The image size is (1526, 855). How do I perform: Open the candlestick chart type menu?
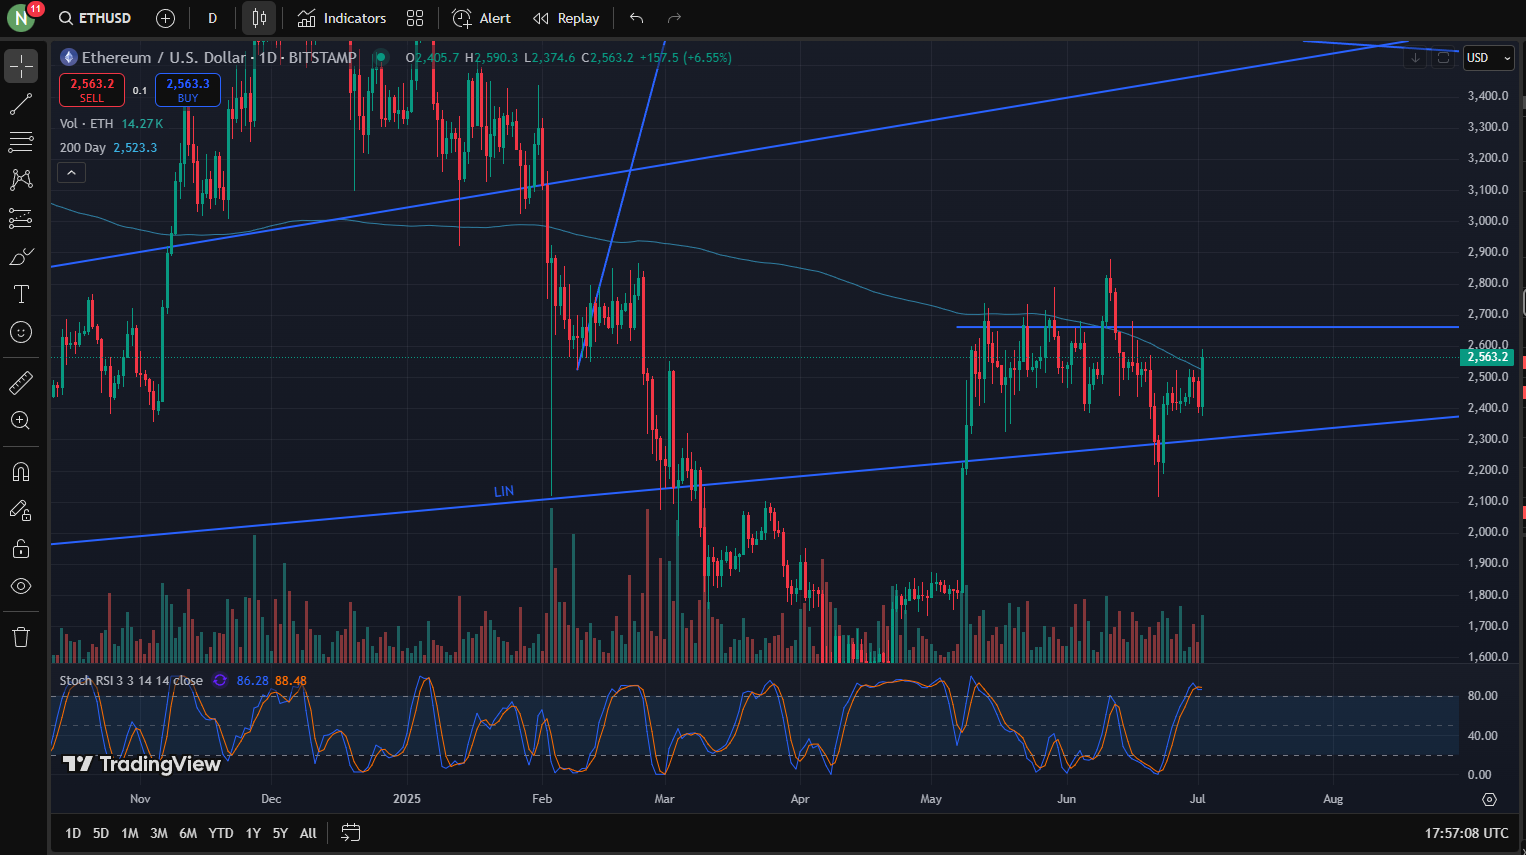(x=259, y=18)
